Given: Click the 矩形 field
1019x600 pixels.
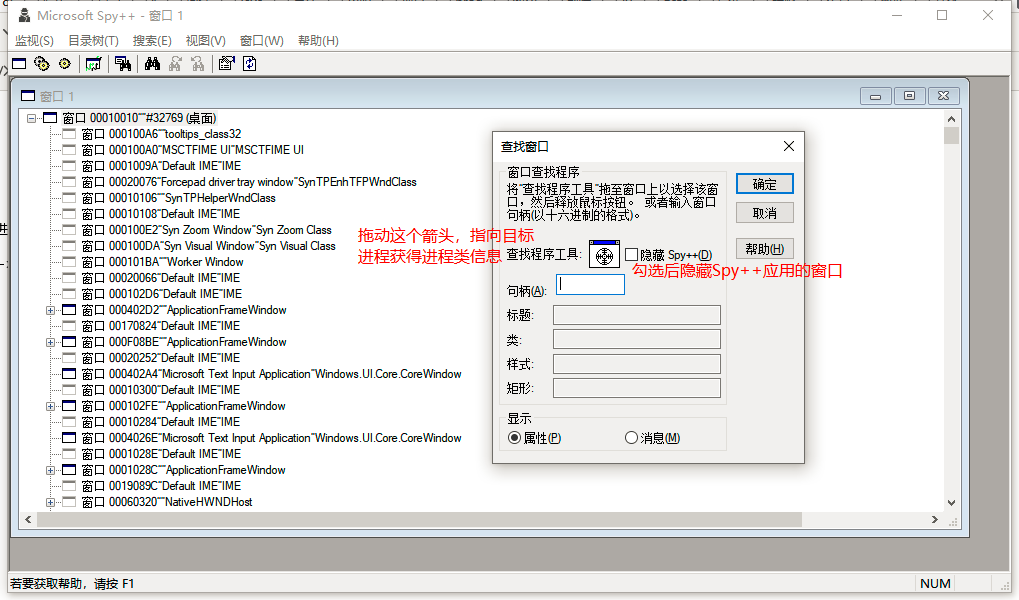Looking at the screenshot, I should coord(637,388).
